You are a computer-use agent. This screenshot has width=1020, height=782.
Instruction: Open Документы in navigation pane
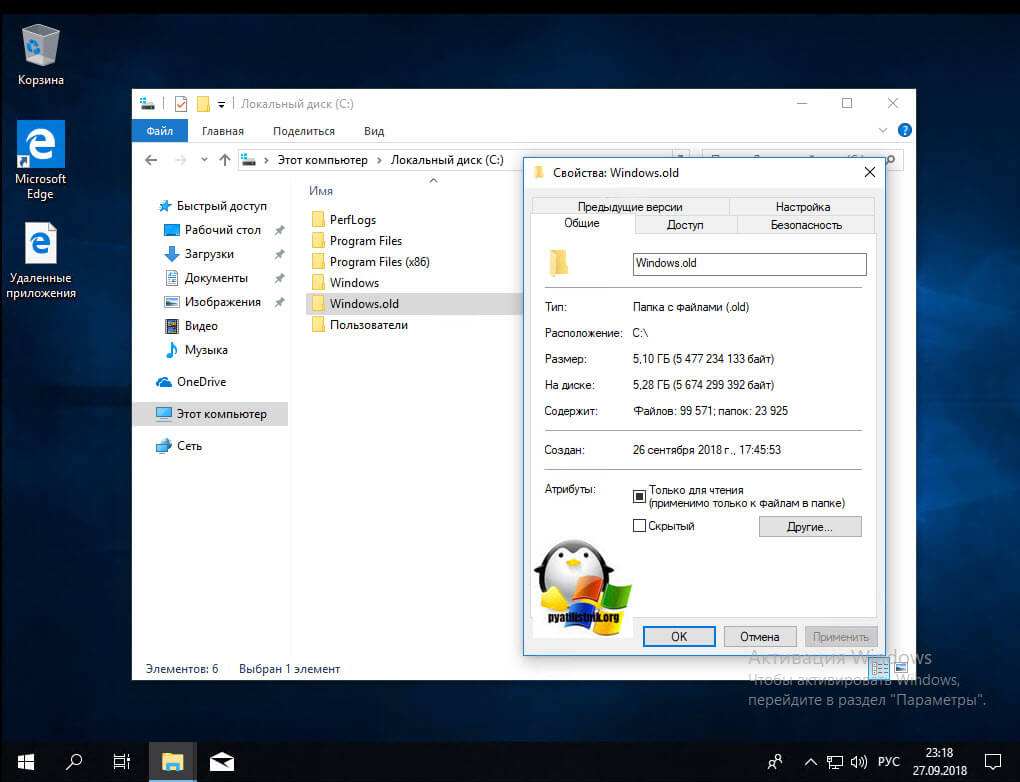pos(207,278)
